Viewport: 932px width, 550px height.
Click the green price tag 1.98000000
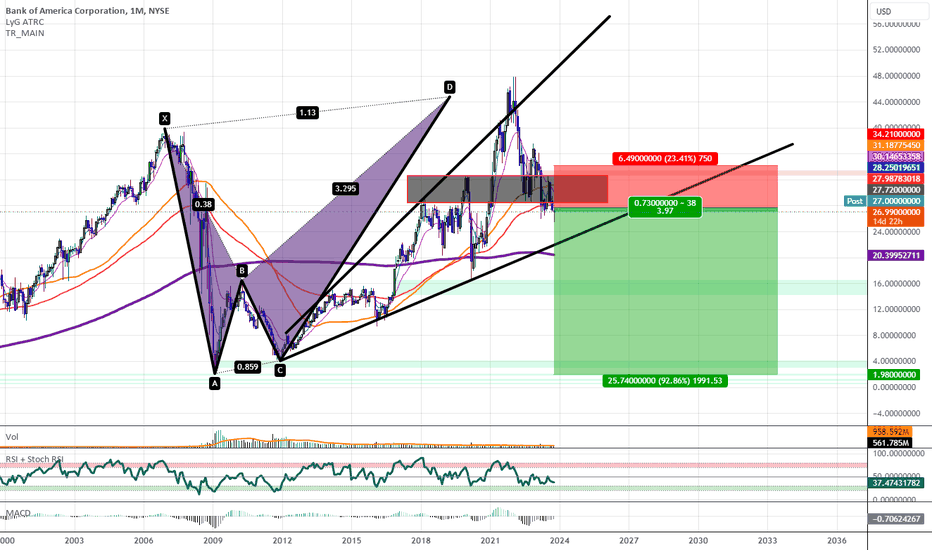point(896,375)
